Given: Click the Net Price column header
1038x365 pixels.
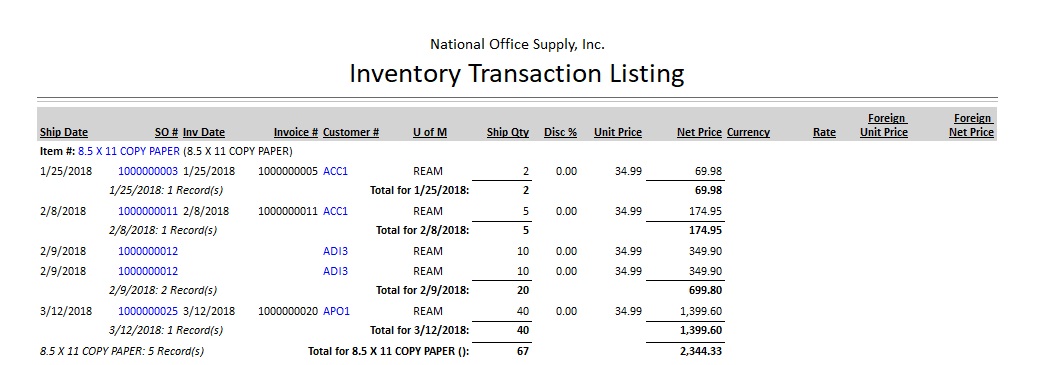Looking at the screenshot, I should click(x=699, y=132).
